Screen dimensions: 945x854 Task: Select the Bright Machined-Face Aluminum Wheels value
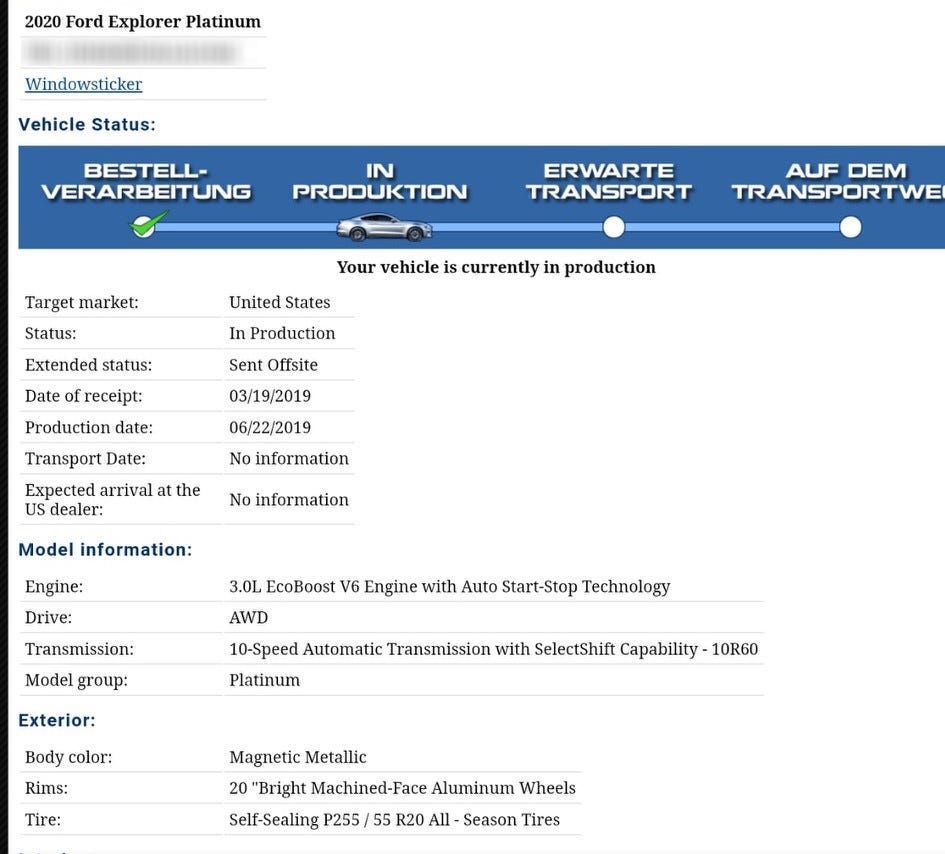[x=403, y=788]
